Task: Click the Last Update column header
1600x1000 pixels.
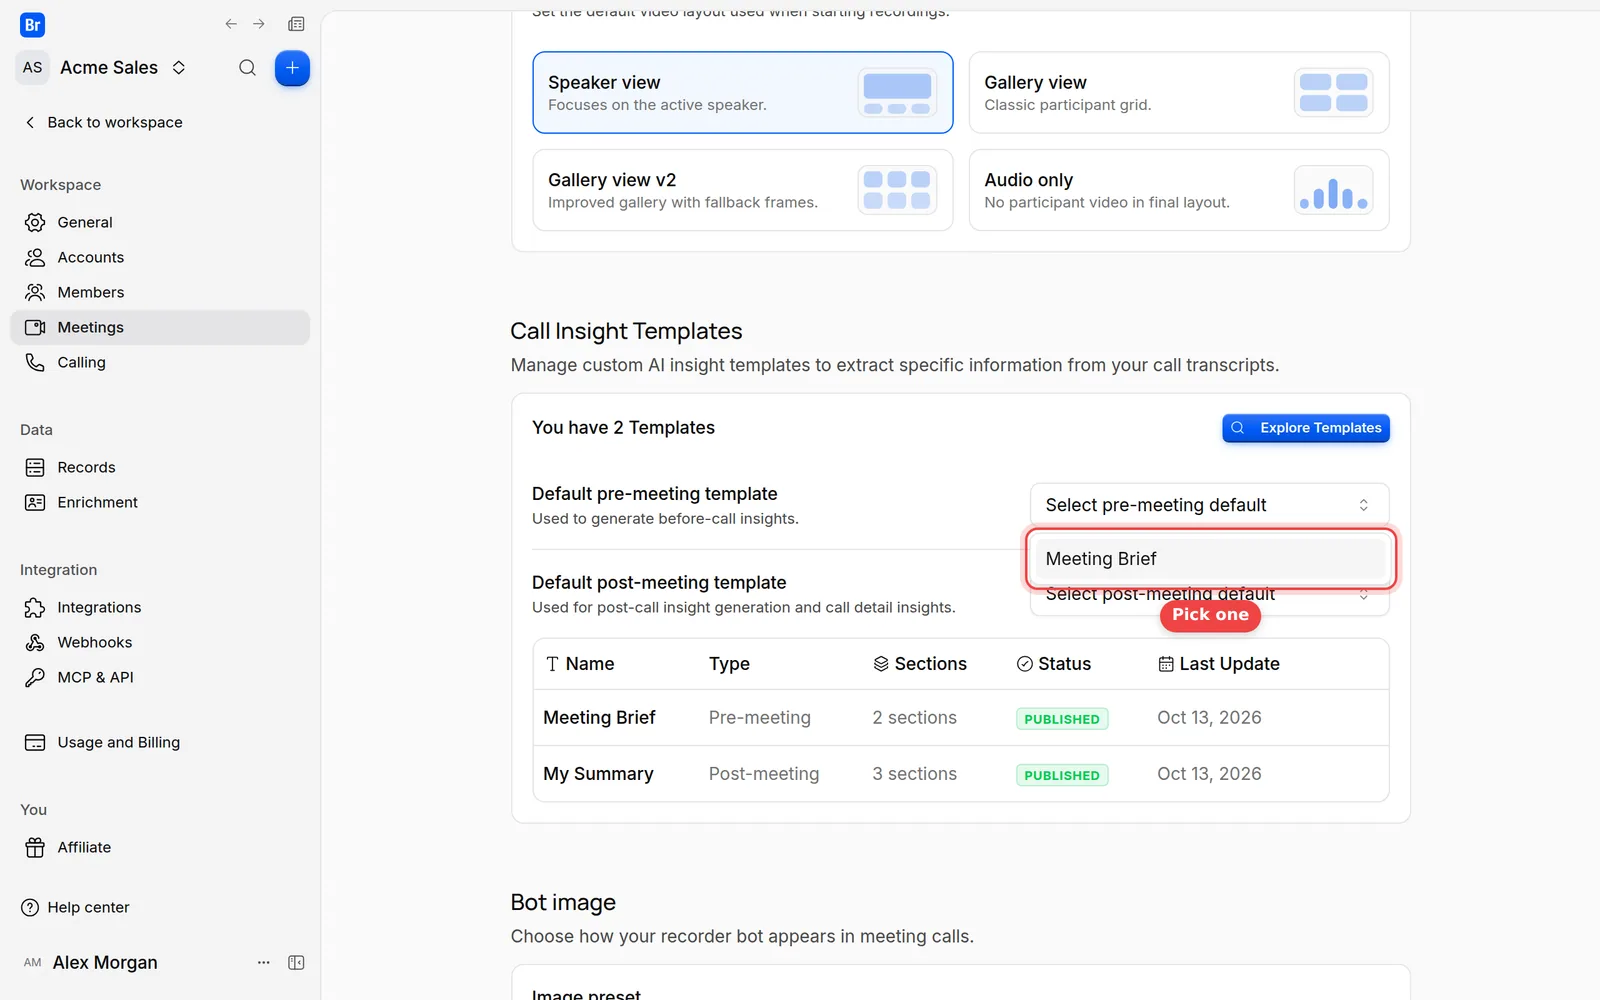Action: pyautogui.click(x=1219, y=664)
